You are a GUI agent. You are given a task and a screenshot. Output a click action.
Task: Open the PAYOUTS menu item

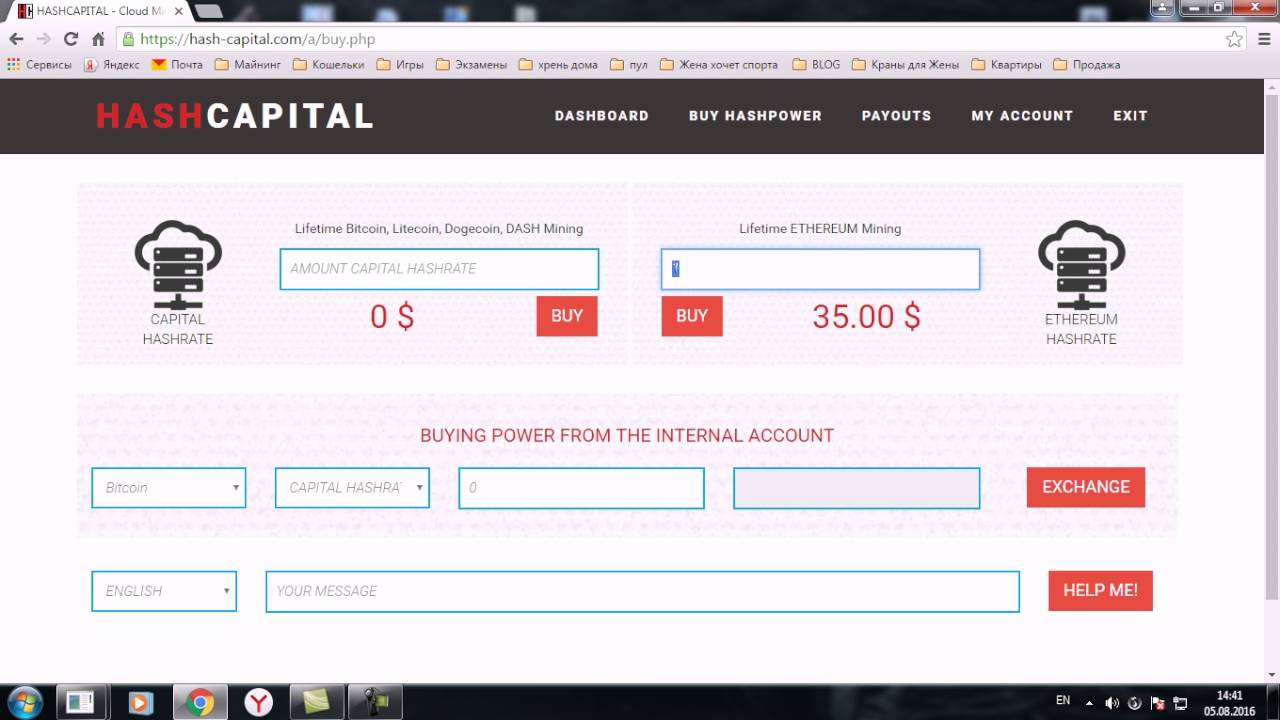897,116
